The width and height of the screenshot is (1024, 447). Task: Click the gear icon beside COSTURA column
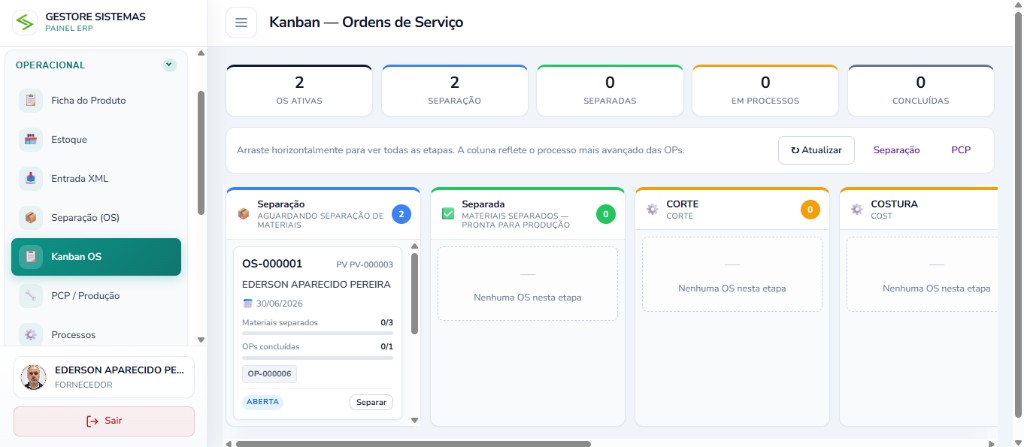tap(857, 209)
